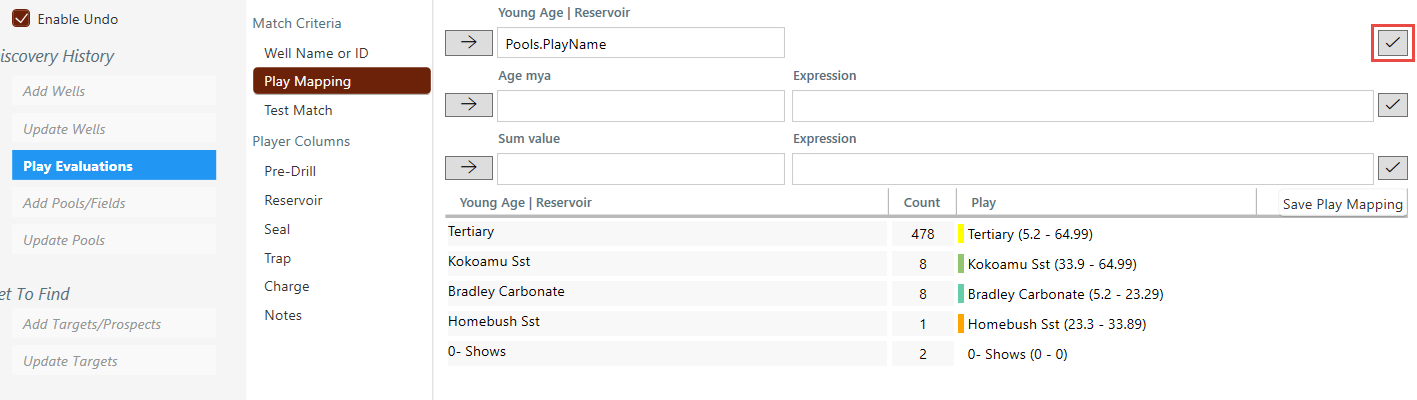Click the arrow button beside Sum value field
The height and width of the screenshot is (400, 1417).
tap(469, 168)
